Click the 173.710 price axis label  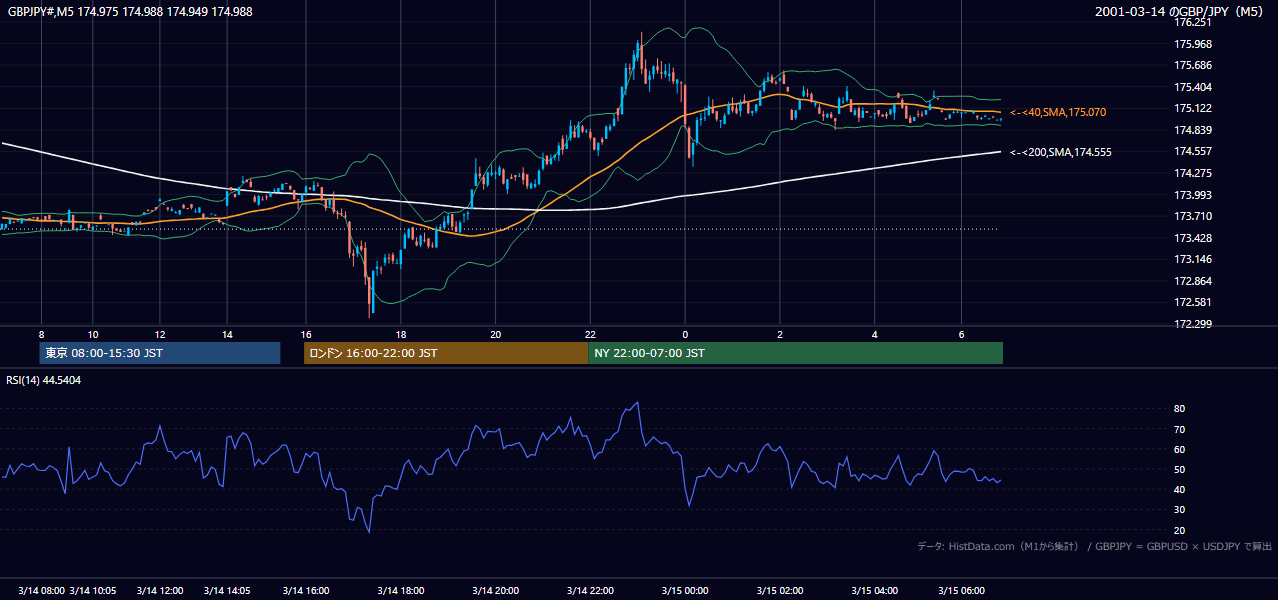tap(1192, 216)
